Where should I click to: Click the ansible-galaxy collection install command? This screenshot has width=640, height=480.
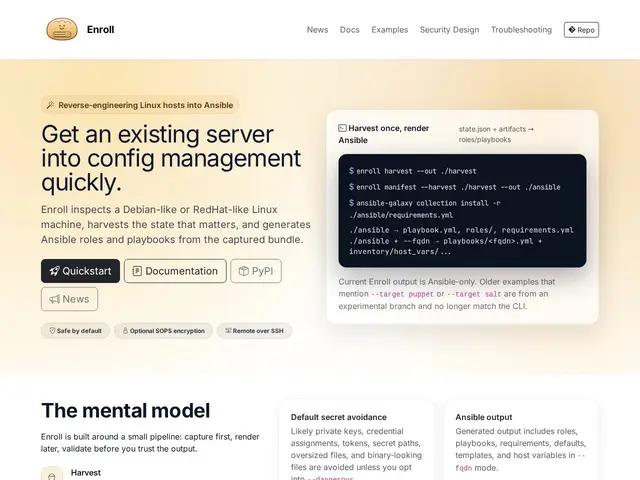pos(425,209)
